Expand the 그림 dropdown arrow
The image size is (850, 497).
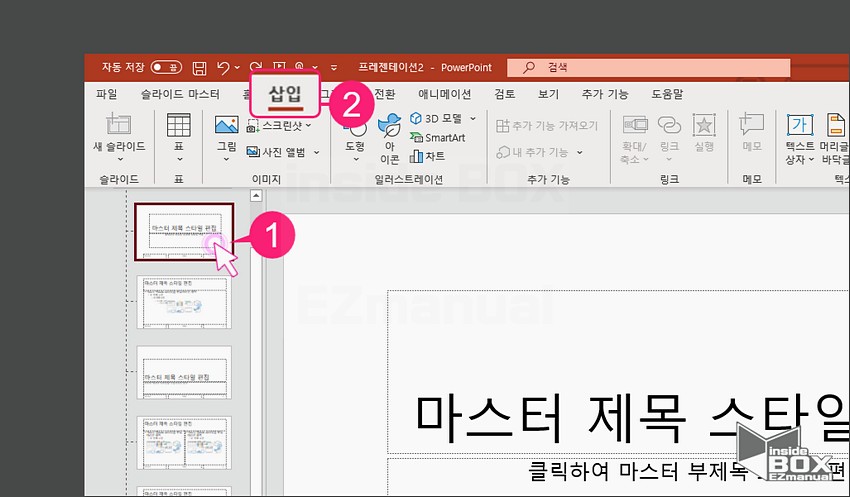(x=227, y=159)
